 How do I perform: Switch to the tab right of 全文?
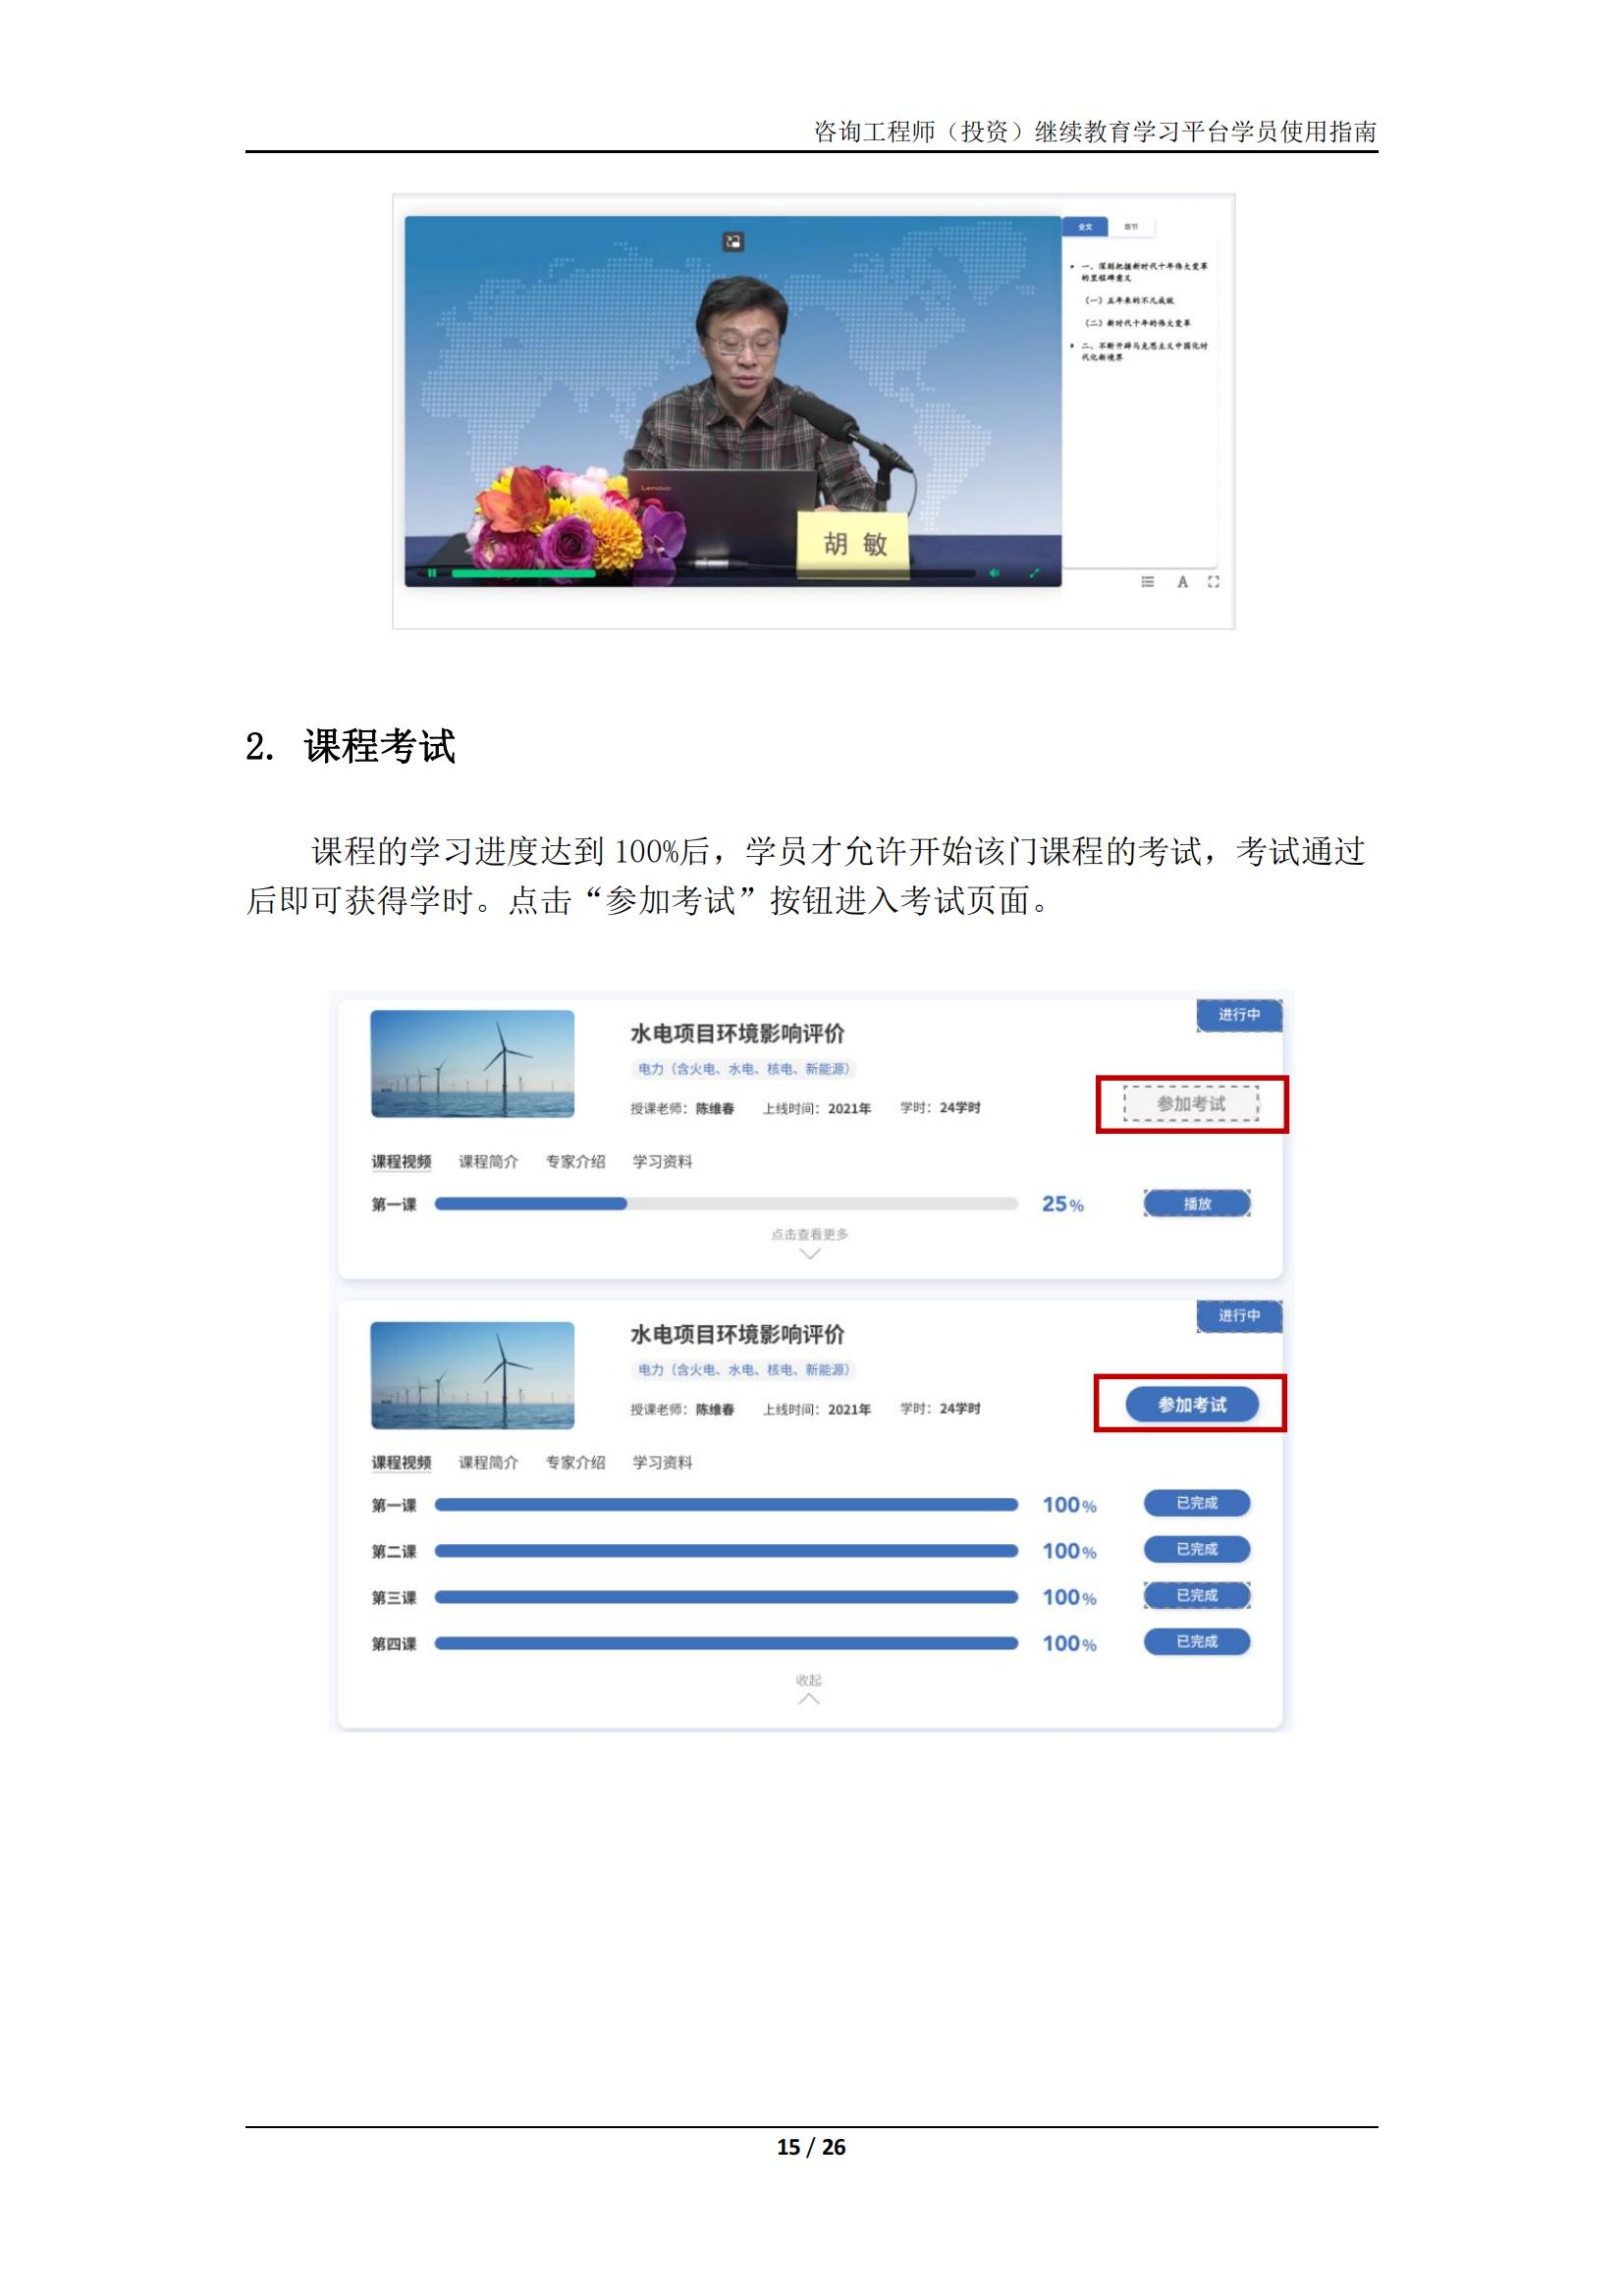(1131, 227)
